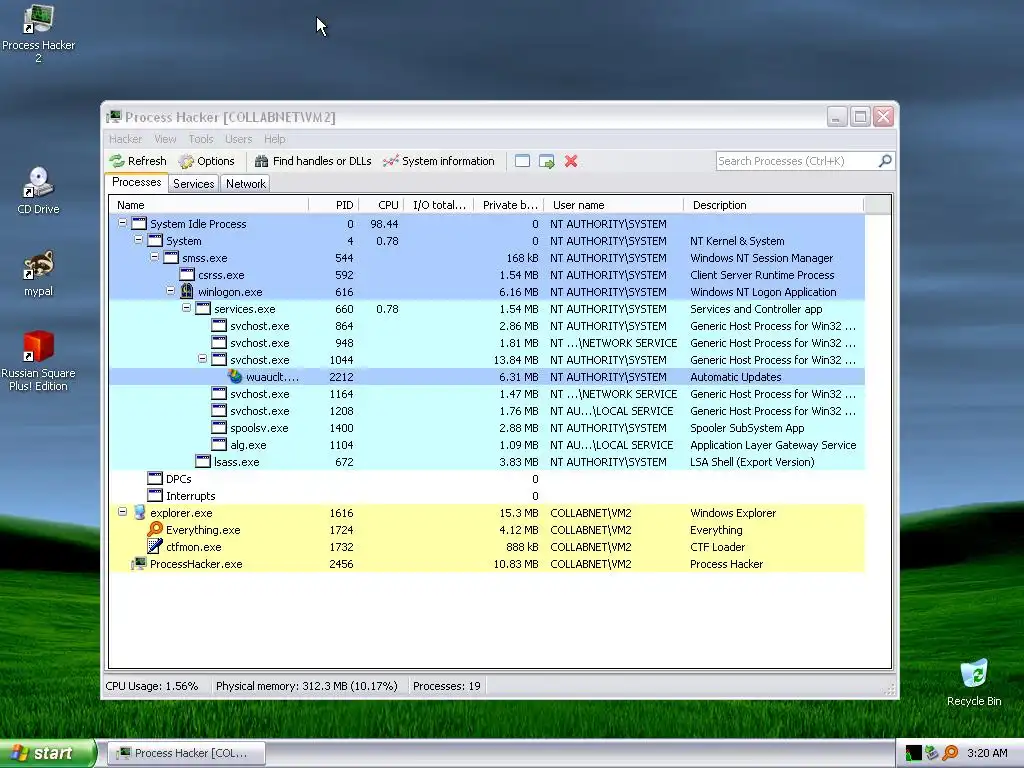Viewport: 1024px width, 768px height.
Task: Click the ProcessHacker.exe process icon
Action: click(138, 563)
